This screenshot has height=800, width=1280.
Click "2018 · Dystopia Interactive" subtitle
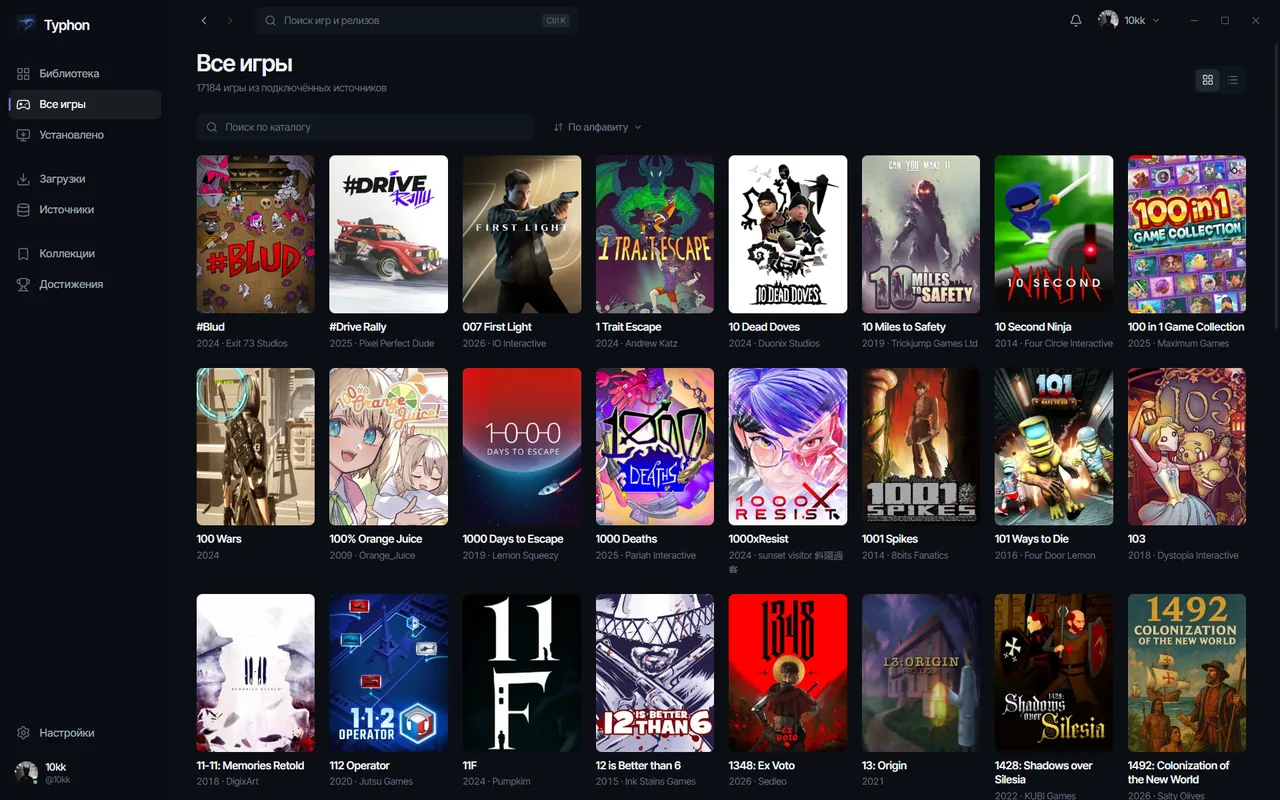(1183, 556)
